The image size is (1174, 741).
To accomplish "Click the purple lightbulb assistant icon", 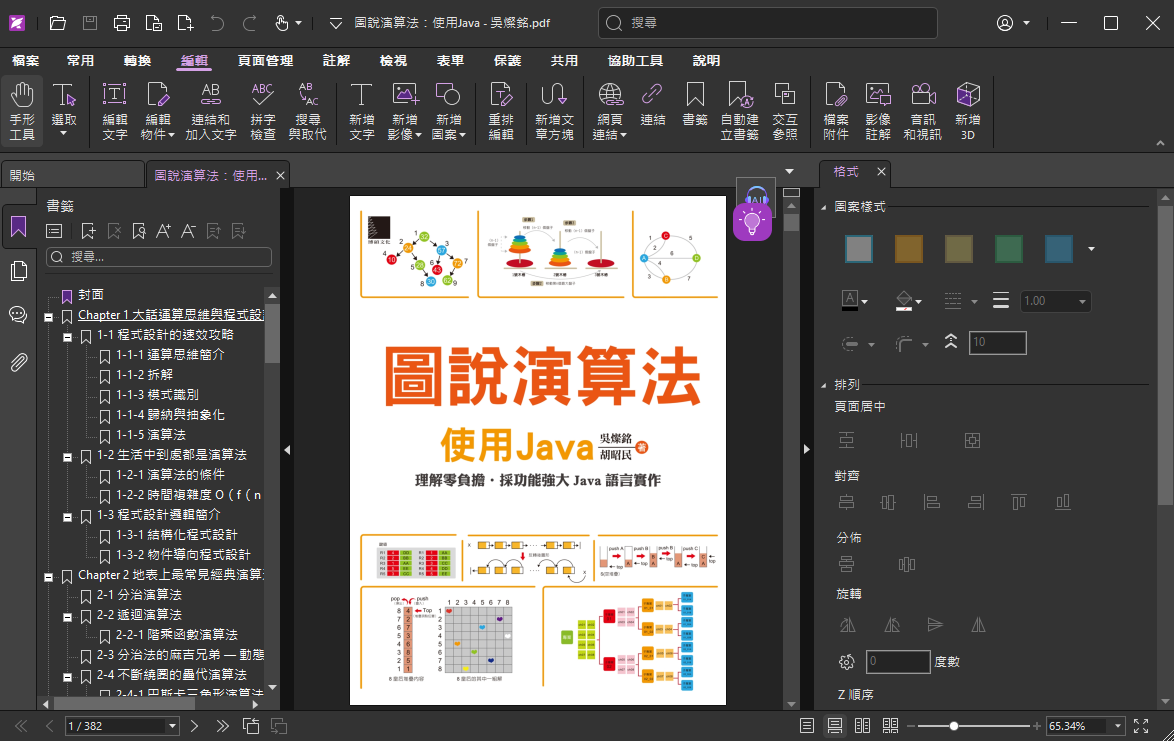I will tap(752, 221).
